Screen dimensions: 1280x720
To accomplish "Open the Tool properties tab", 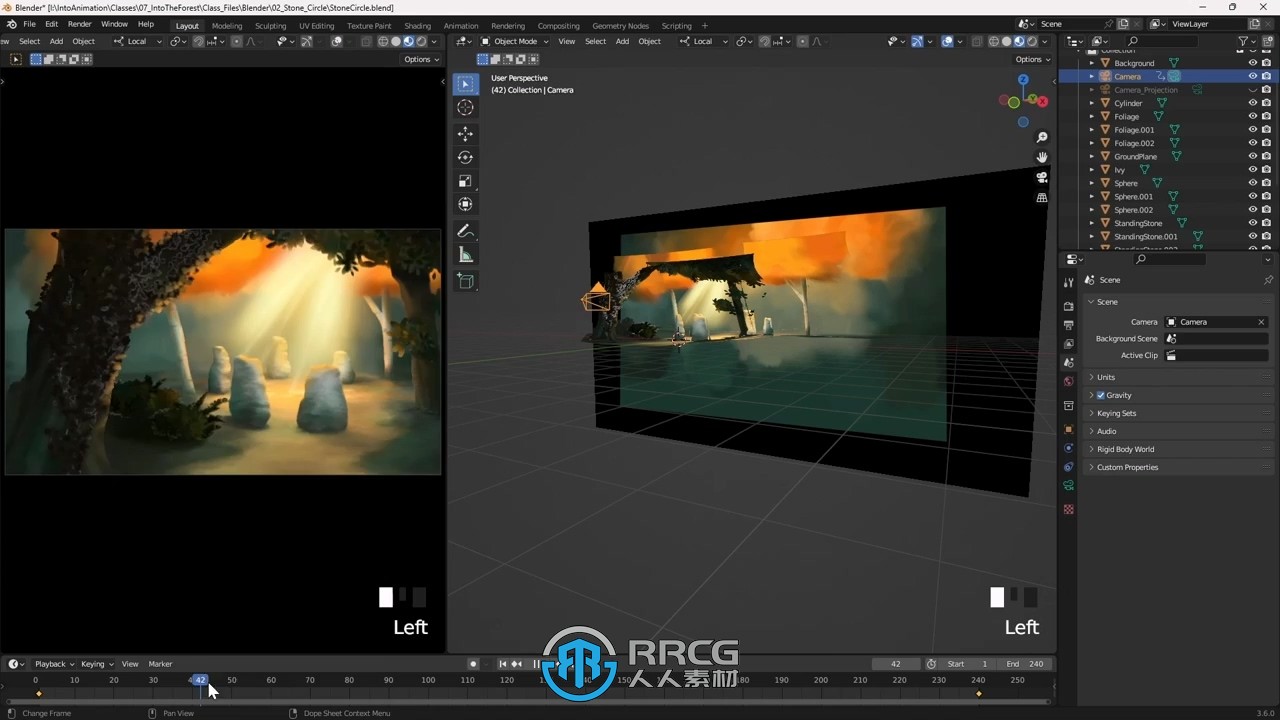I will point(1068,282).
